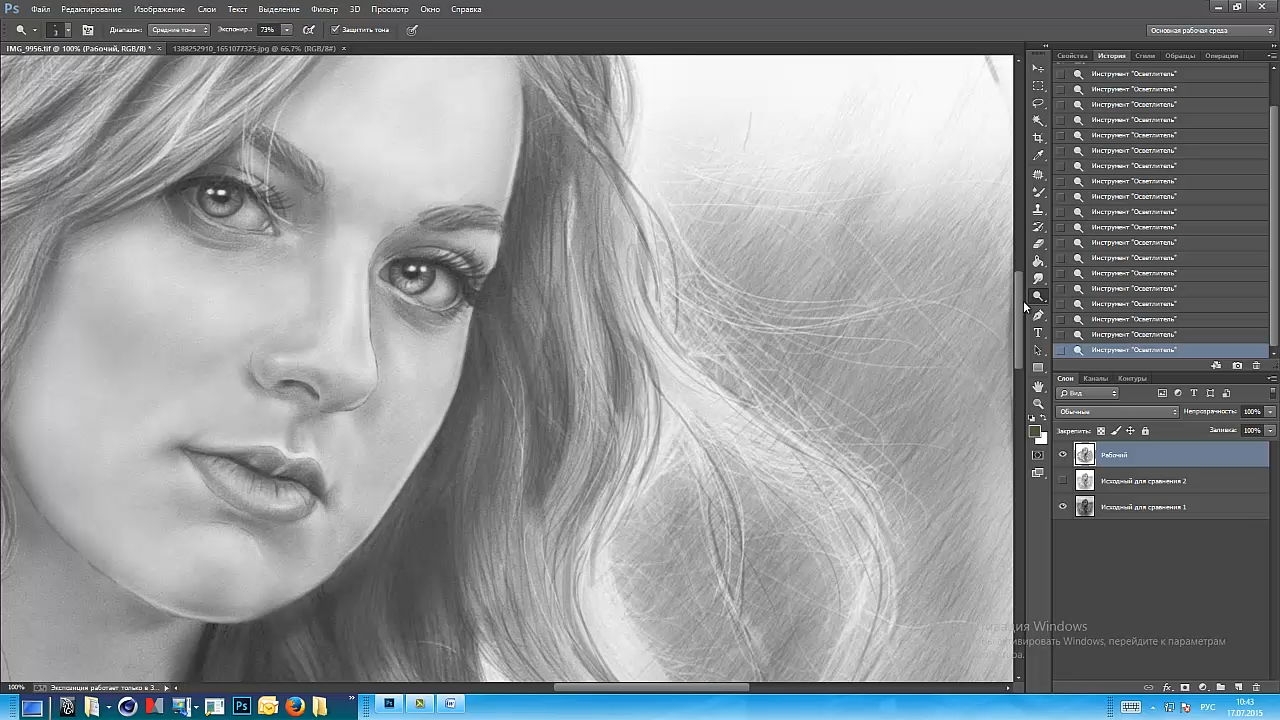Select the Healing Brush tool
1280x720 pixels.
coord(1038,174)
